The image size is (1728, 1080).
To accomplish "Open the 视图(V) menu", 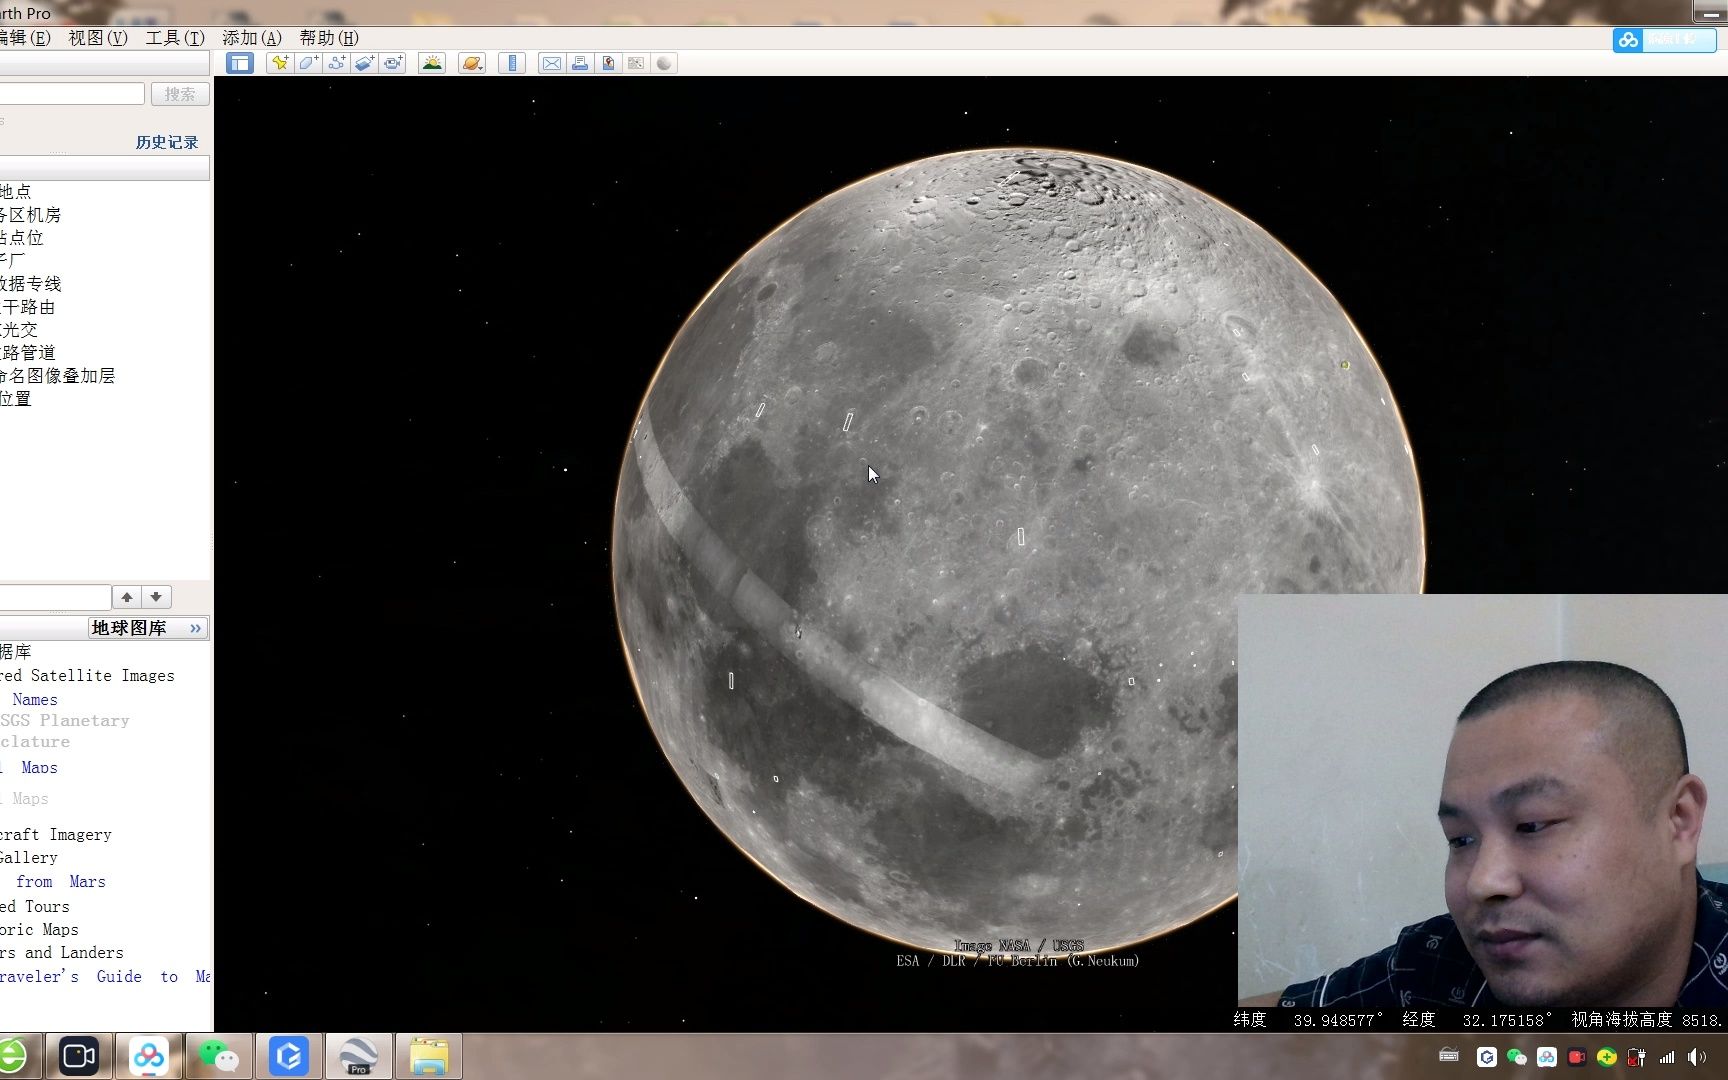I will [97, 38].
